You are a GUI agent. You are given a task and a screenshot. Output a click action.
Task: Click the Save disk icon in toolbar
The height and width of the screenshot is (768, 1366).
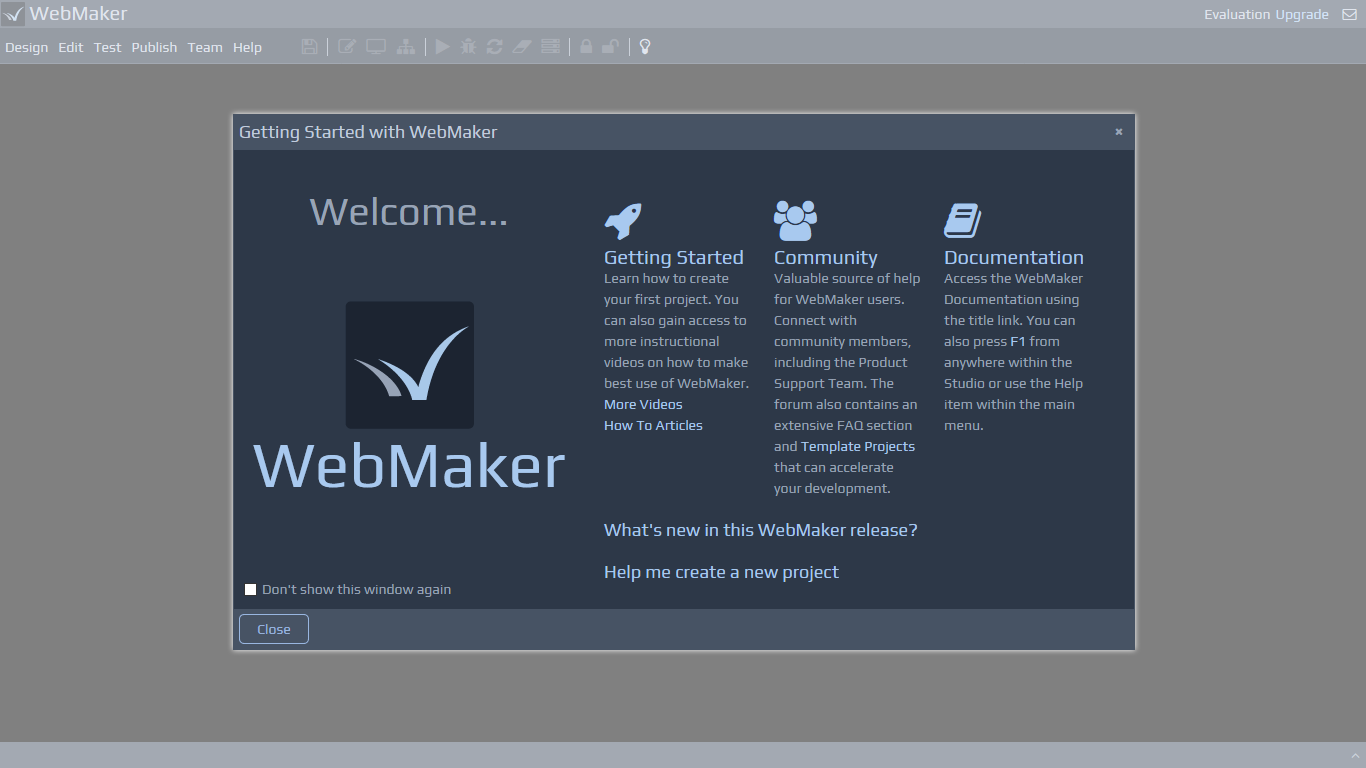point(309,46)
